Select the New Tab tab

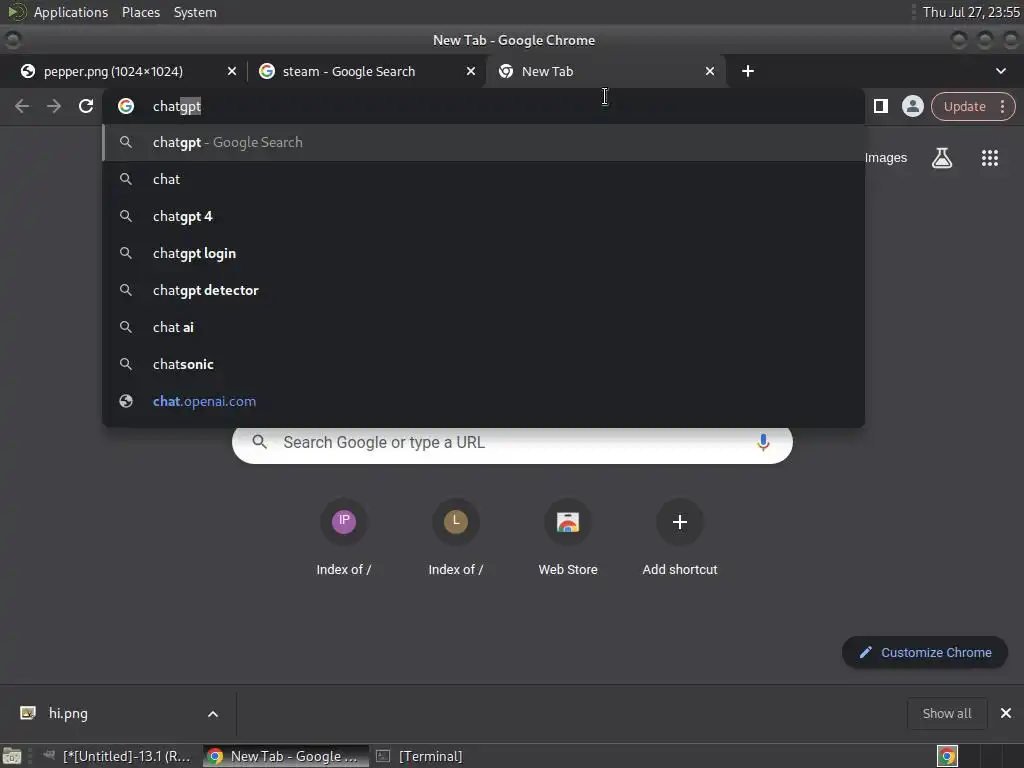tap(605, 71)
